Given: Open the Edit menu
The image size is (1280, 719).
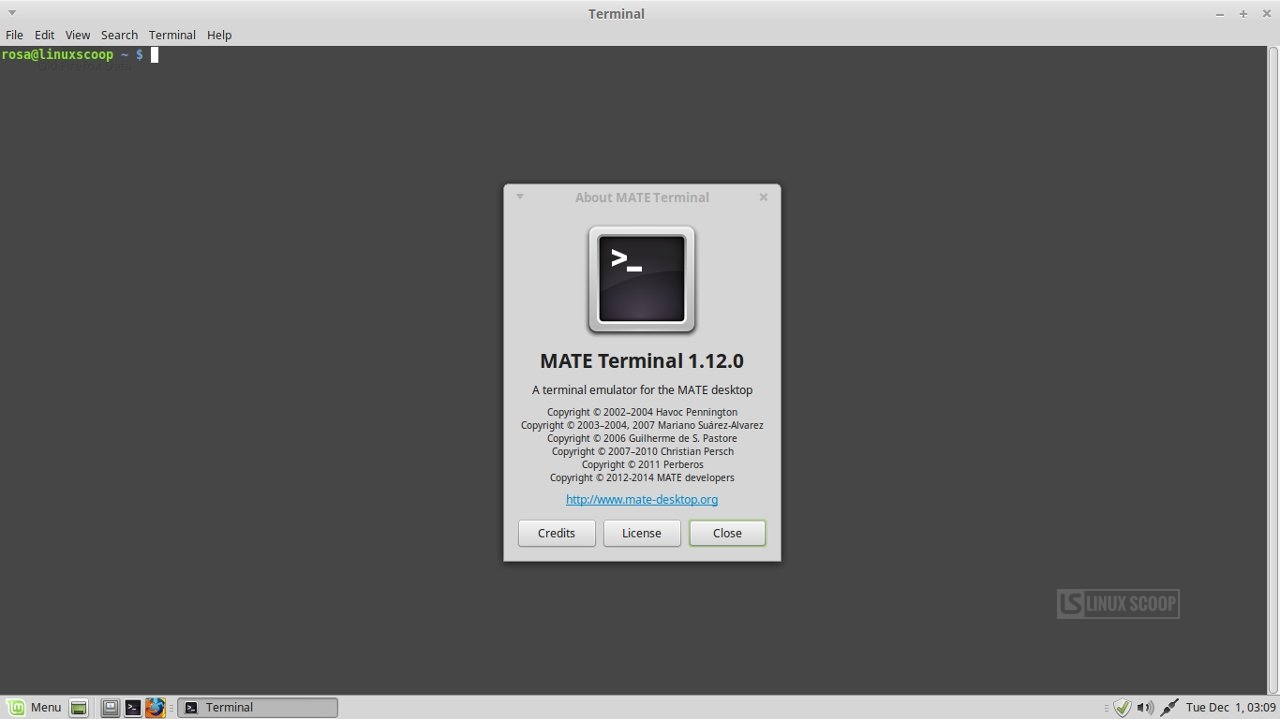Looking at the screenshot, I should click(x=45, y=35).
